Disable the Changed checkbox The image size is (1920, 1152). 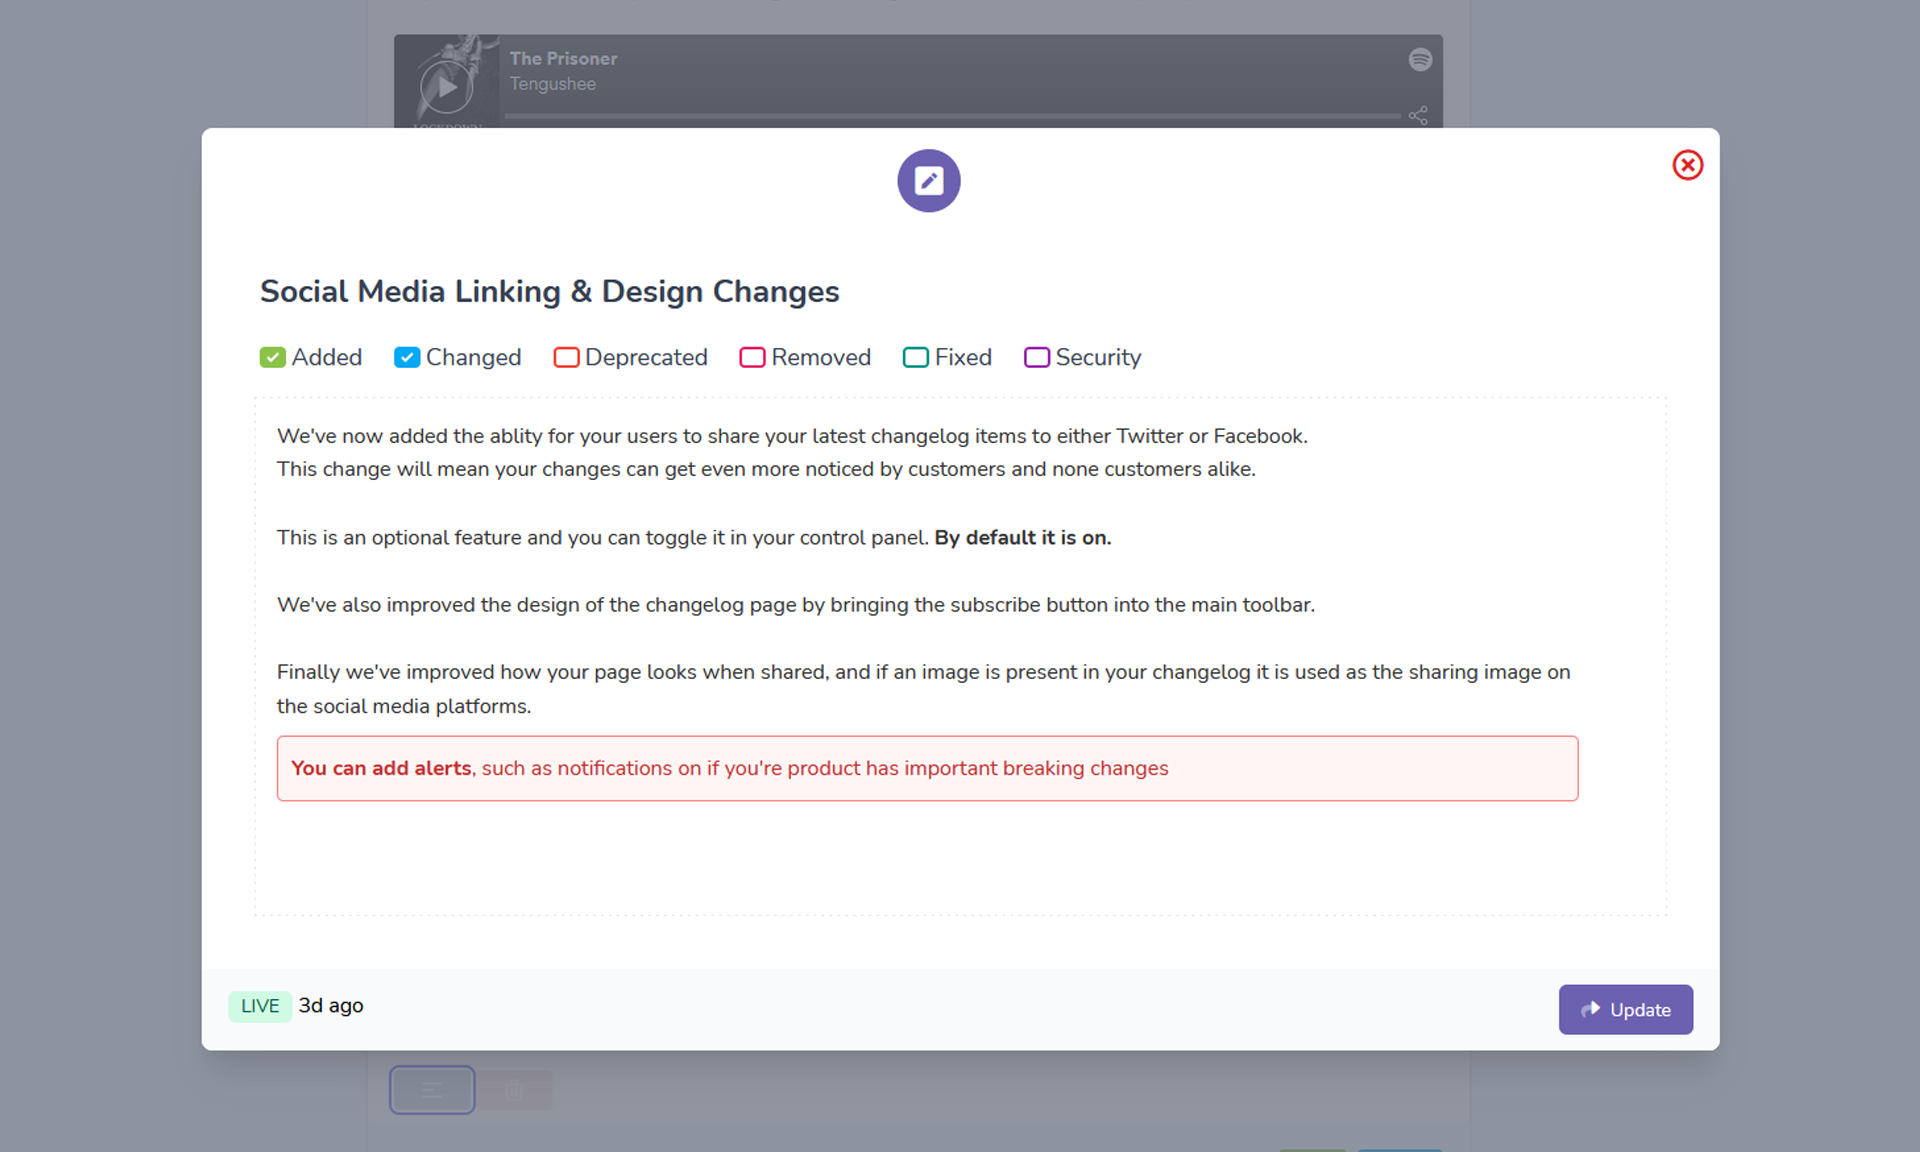(x=407, y=357)
